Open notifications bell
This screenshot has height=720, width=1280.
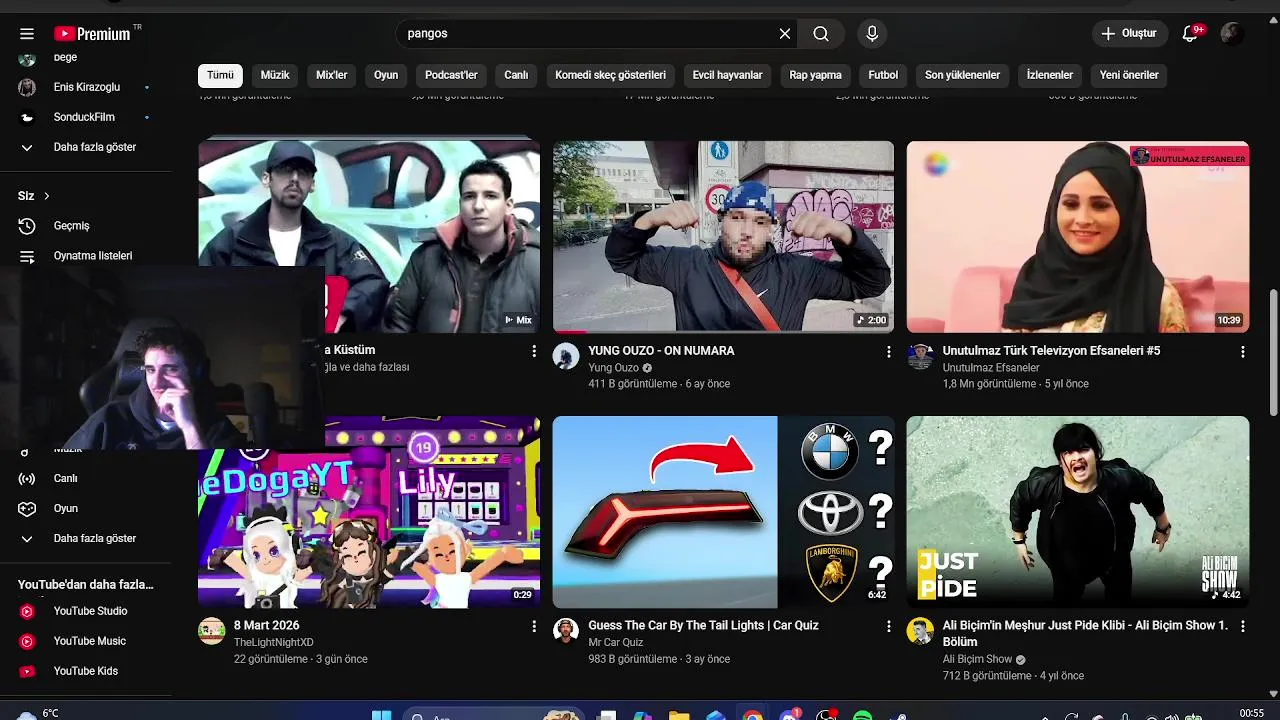click(x=1190, y=34)
